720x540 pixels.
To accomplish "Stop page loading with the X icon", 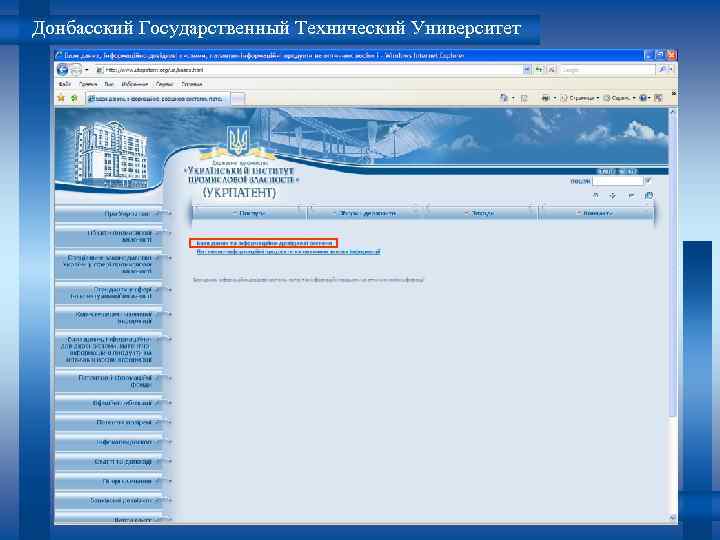I will click(551, 70).
